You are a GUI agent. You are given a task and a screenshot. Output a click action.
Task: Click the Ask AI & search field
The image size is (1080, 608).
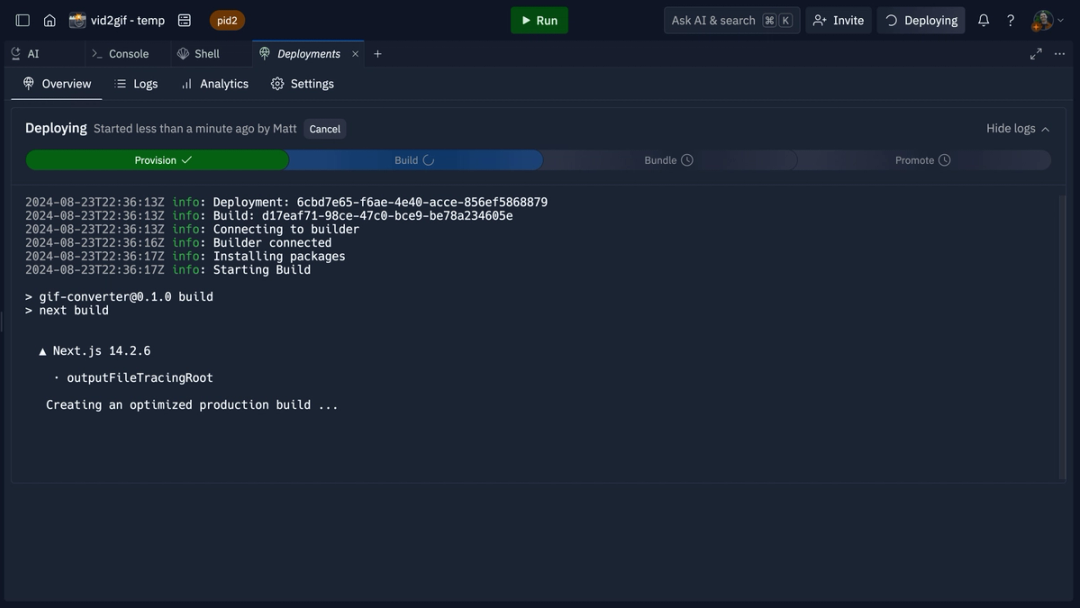tap(732, 19)
